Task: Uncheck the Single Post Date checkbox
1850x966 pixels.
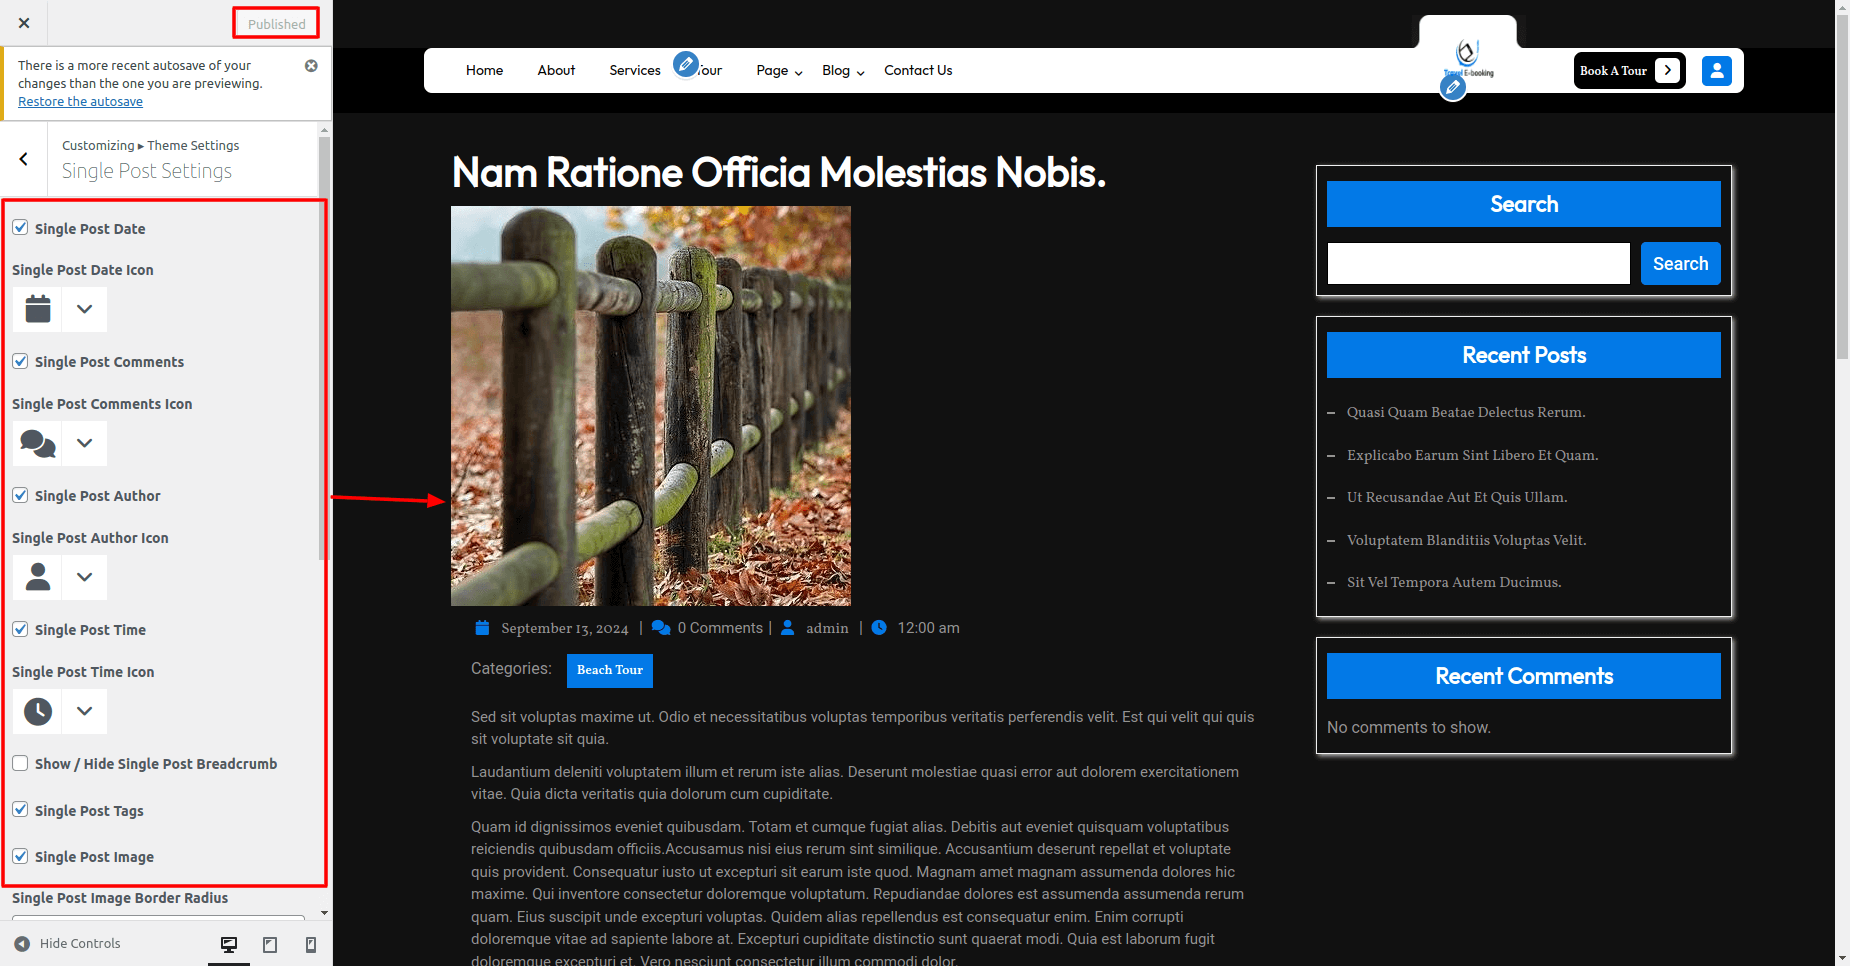Action: [x=20, y=228]
